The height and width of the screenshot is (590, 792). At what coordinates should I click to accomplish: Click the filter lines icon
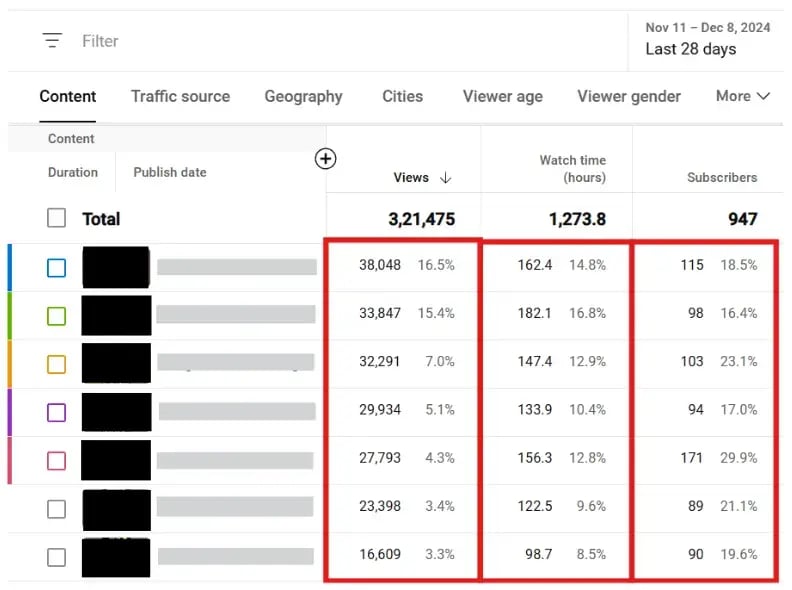pyautogui.click(x=52, y=41)
